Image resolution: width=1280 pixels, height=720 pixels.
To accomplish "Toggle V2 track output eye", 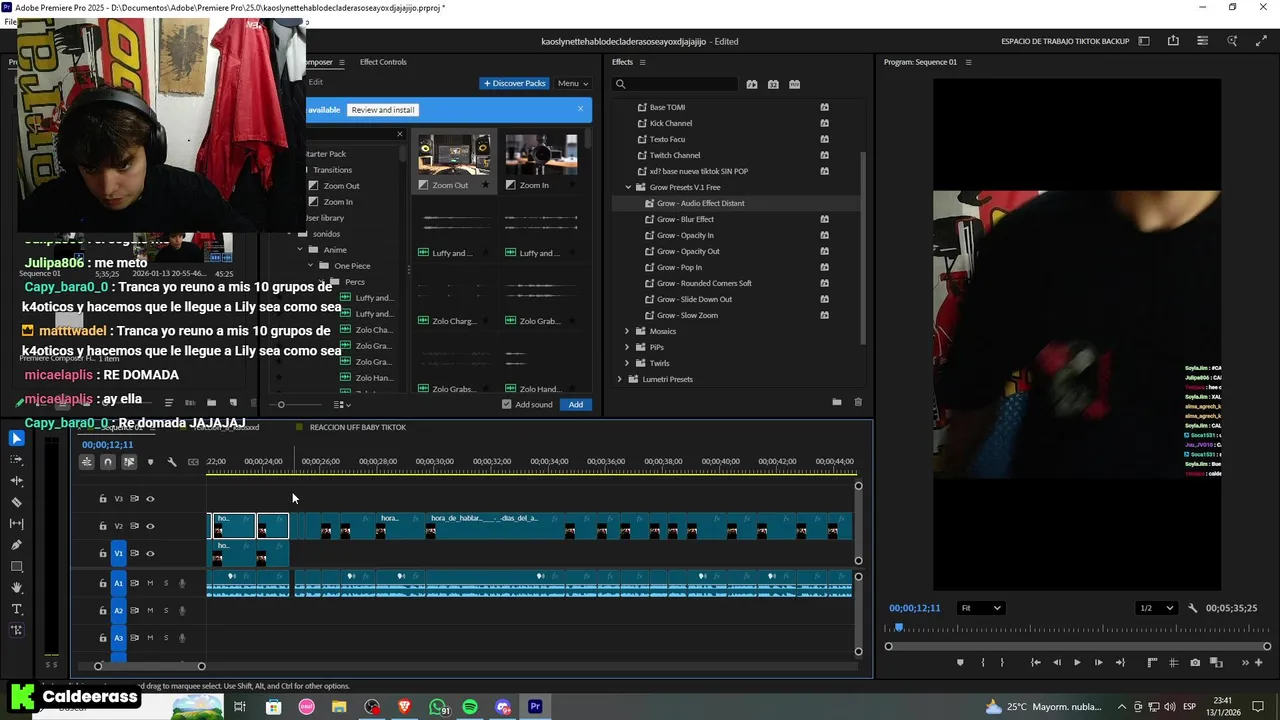I will [x=150, y=526].
